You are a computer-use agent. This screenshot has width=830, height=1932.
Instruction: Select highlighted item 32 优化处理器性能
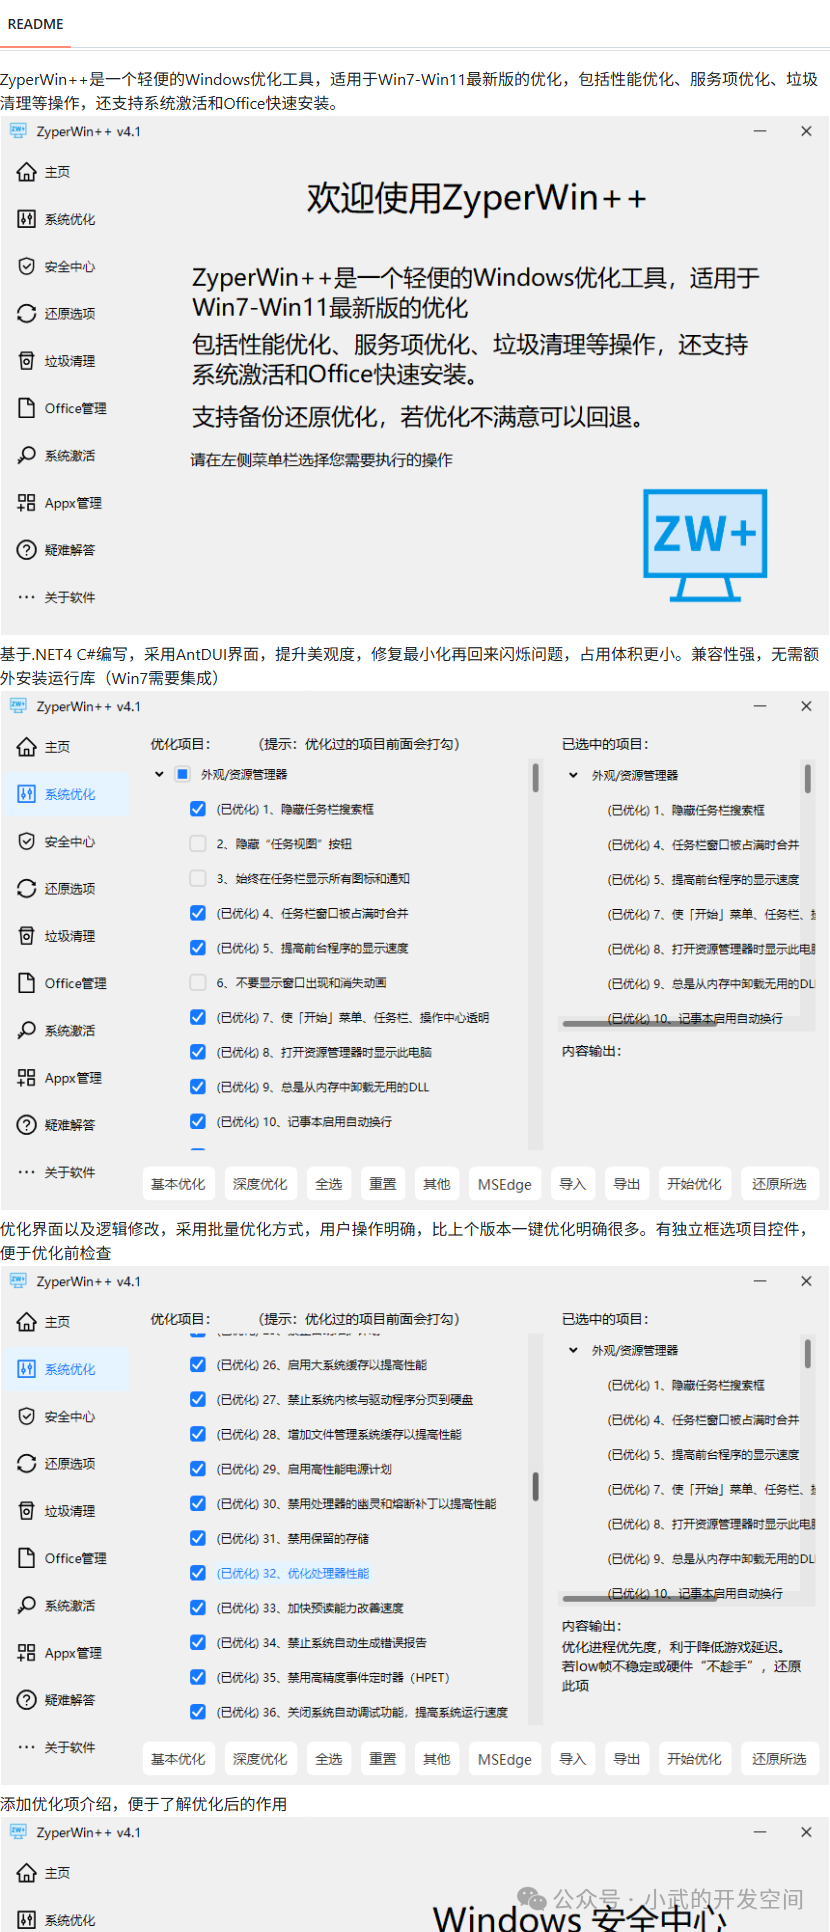[293, 1573]
